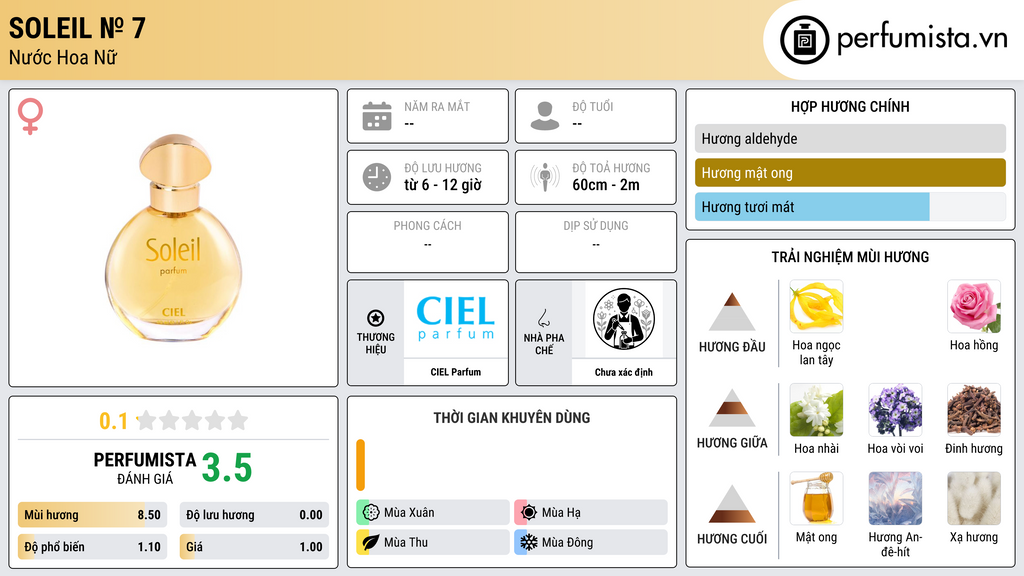Image resolution: width=1024 pixels, height=576 pixels.
Task: Click the Độ lưu hương 0.00 score bar
Action: [x=254, y=515]
